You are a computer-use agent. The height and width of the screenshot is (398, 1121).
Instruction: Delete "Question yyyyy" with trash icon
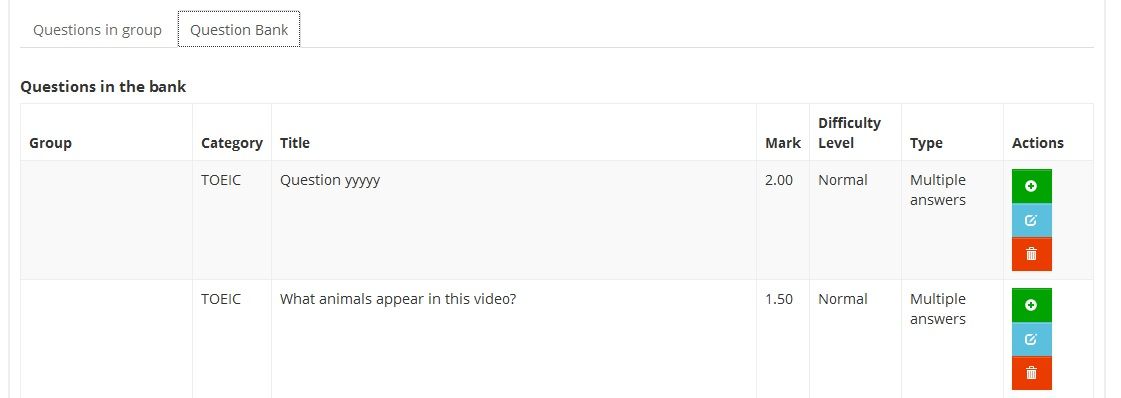tap(1031, 254)
